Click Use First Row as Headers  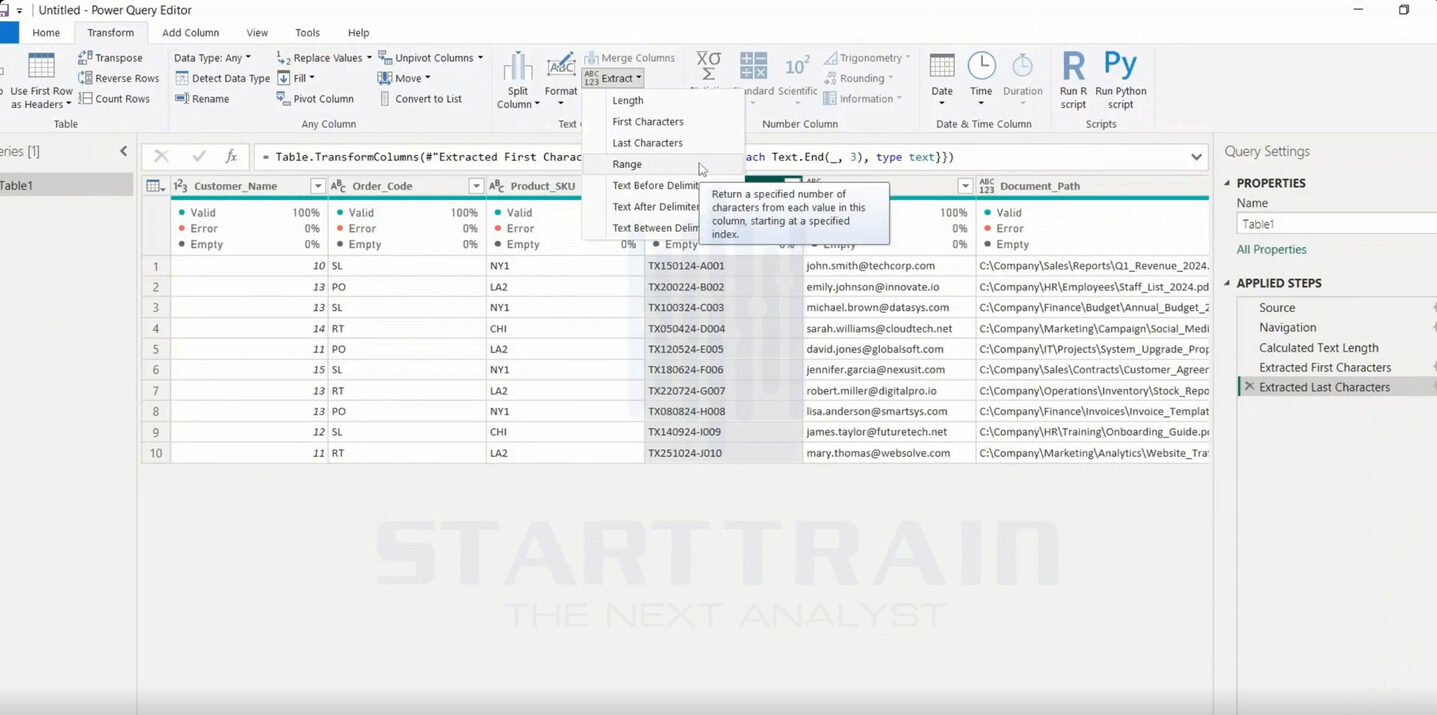[41, 80]
